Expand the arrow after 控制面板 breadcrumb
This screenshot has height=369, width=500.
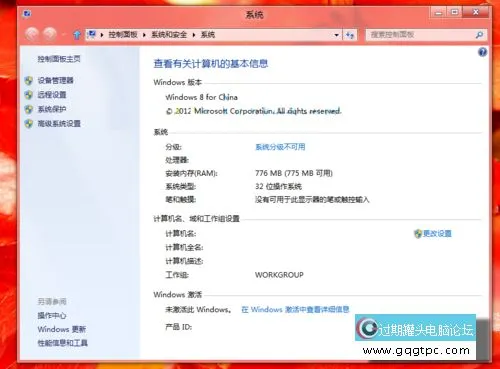tap(144, 35)
